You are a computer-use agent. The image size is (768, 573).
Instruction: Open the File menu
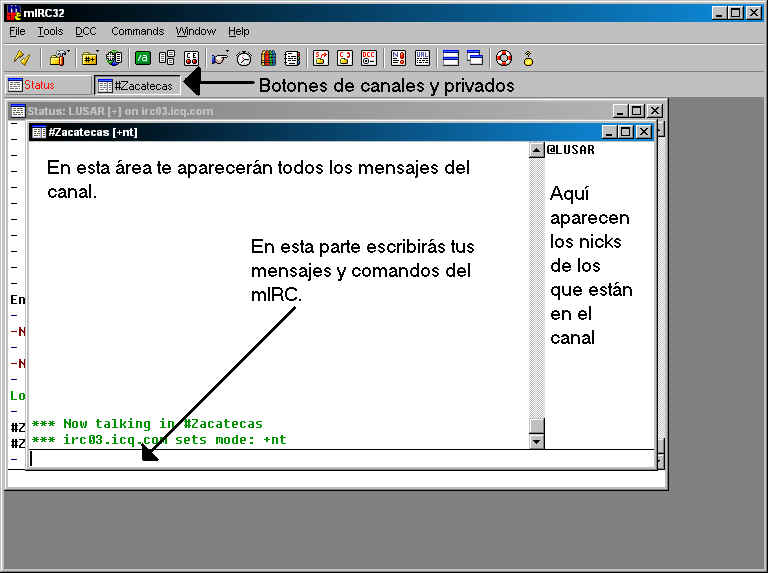17,31
